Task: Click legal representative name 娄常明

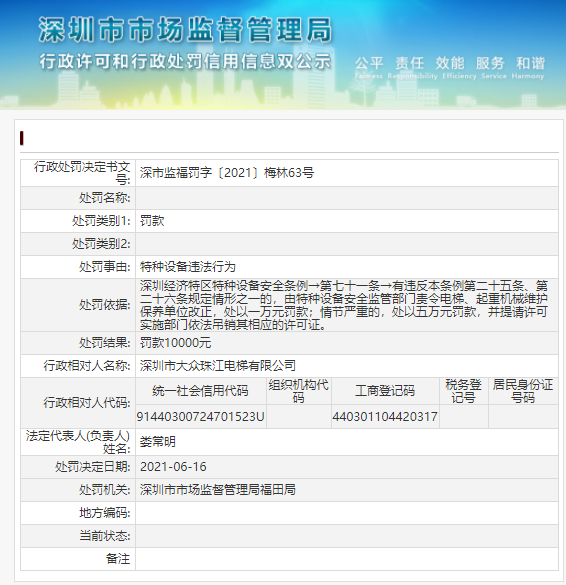Action: click(157, 442)
